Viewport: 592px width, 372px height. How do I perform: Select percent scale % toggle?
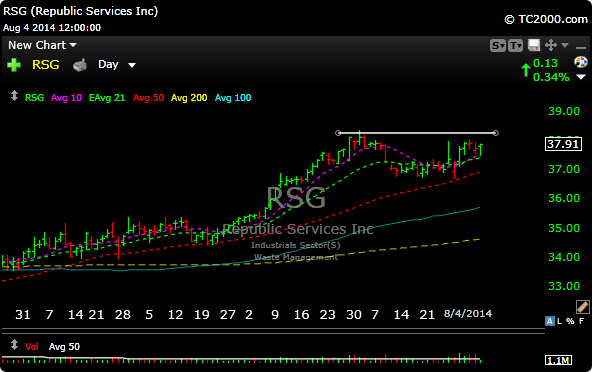coord(570,321)
